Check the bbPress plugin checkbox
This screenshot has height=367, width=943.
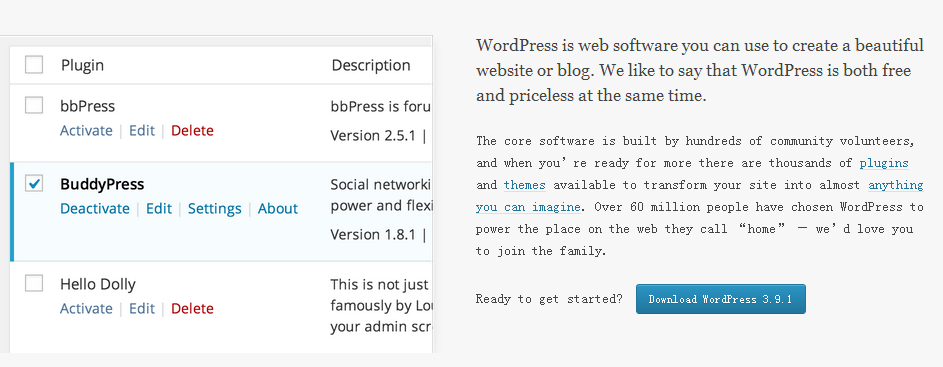(34, 105)
